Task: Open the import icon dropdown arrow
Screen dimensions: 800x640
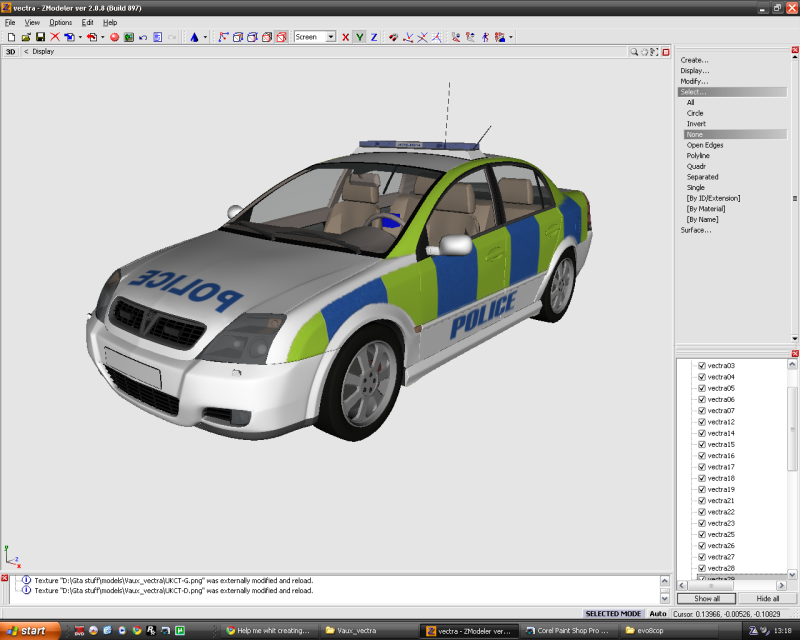Action: click(80, 37)
